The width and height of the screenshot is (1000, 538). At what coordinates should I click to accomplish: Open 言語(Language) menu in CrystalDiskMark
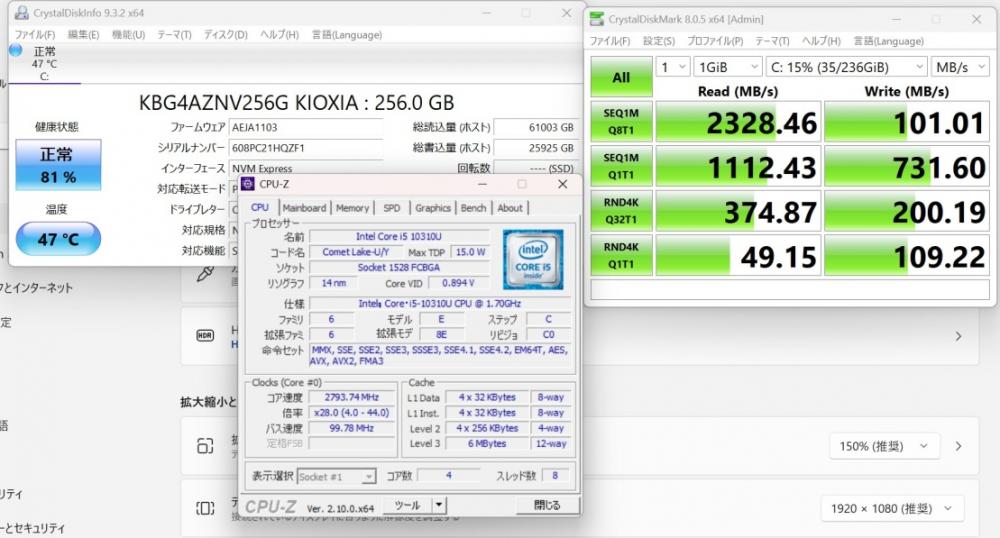(x=888, y=41)
